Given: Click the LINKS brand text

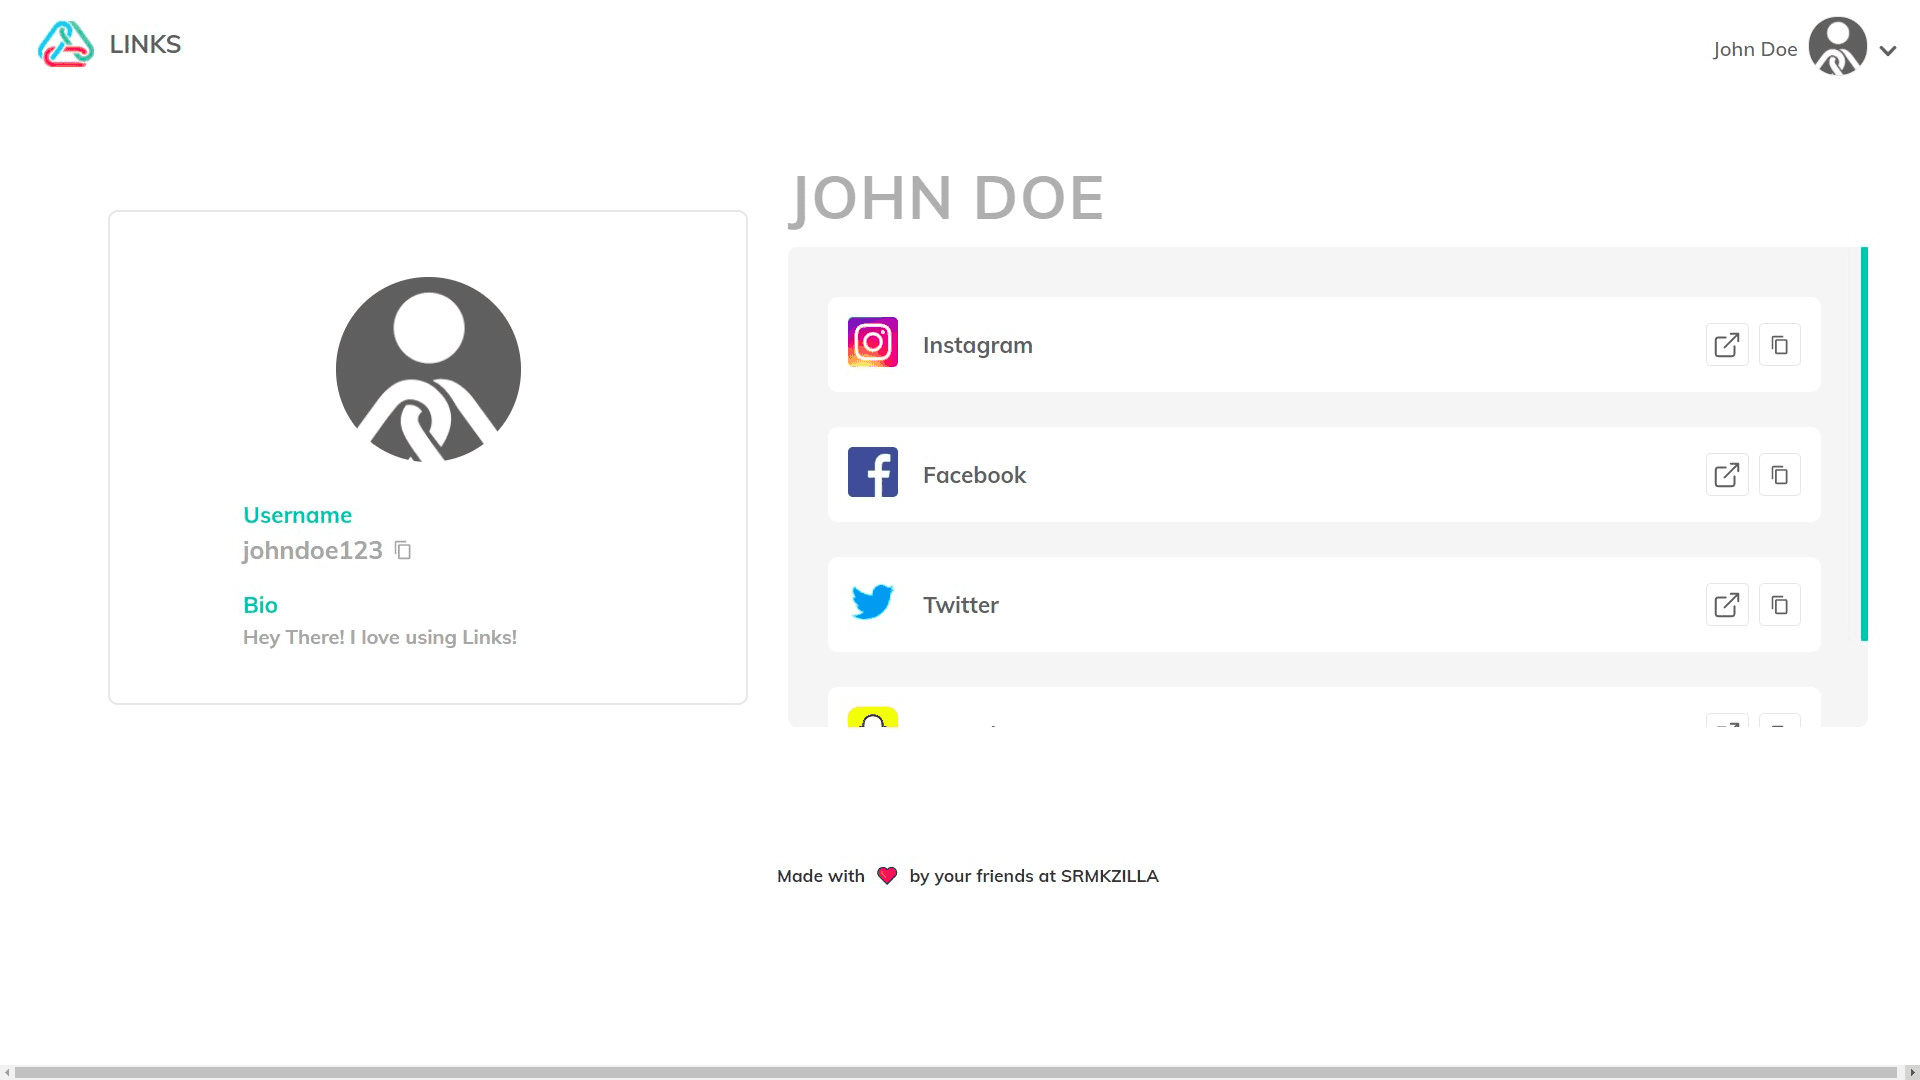Looking at the screenshot, I should pyautogui.click(x=145, y=45).
